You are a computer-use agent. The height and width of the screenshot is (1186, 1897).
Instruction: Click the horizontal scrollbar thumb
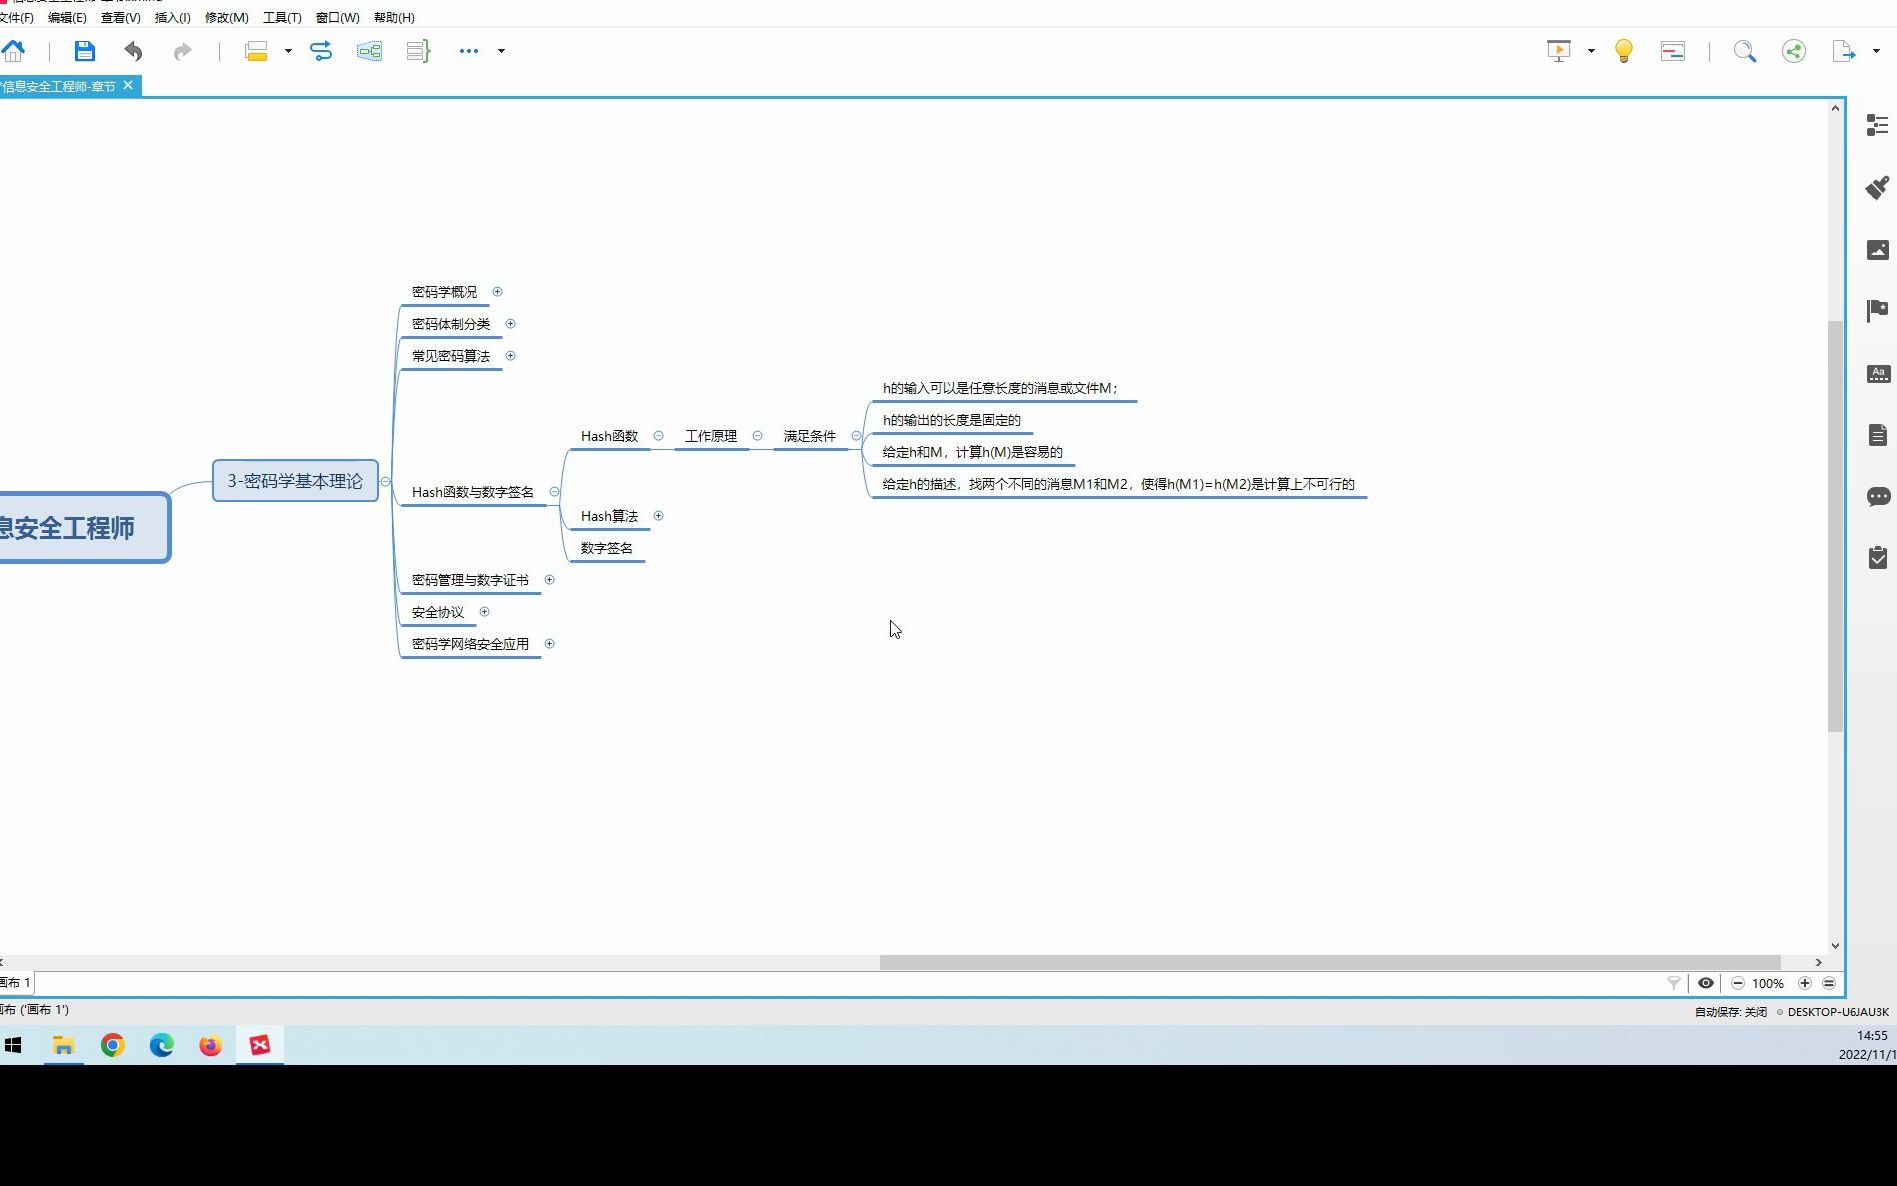[1330, 962]
